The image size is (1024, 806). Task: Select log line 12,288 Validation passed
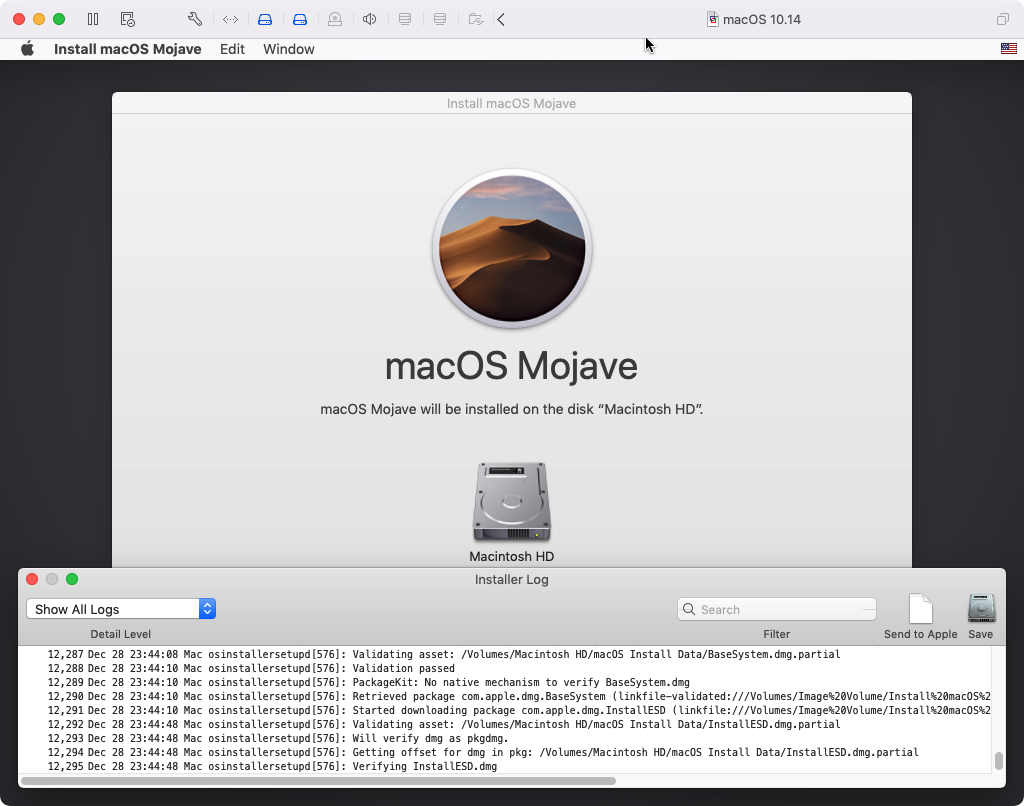504,668
